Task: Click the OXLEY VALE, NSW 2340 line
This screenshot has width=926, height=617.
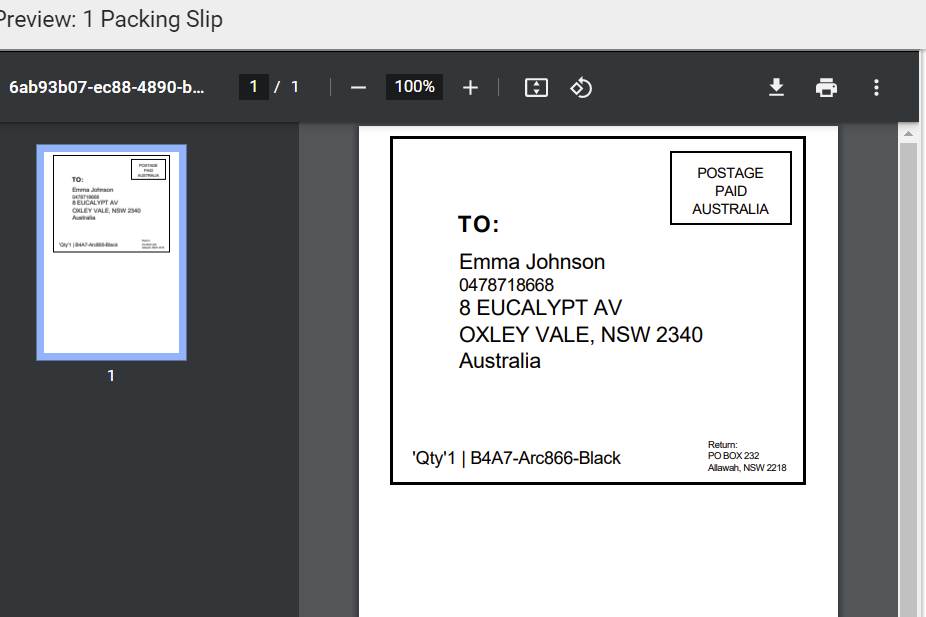Action: (580, 334)
